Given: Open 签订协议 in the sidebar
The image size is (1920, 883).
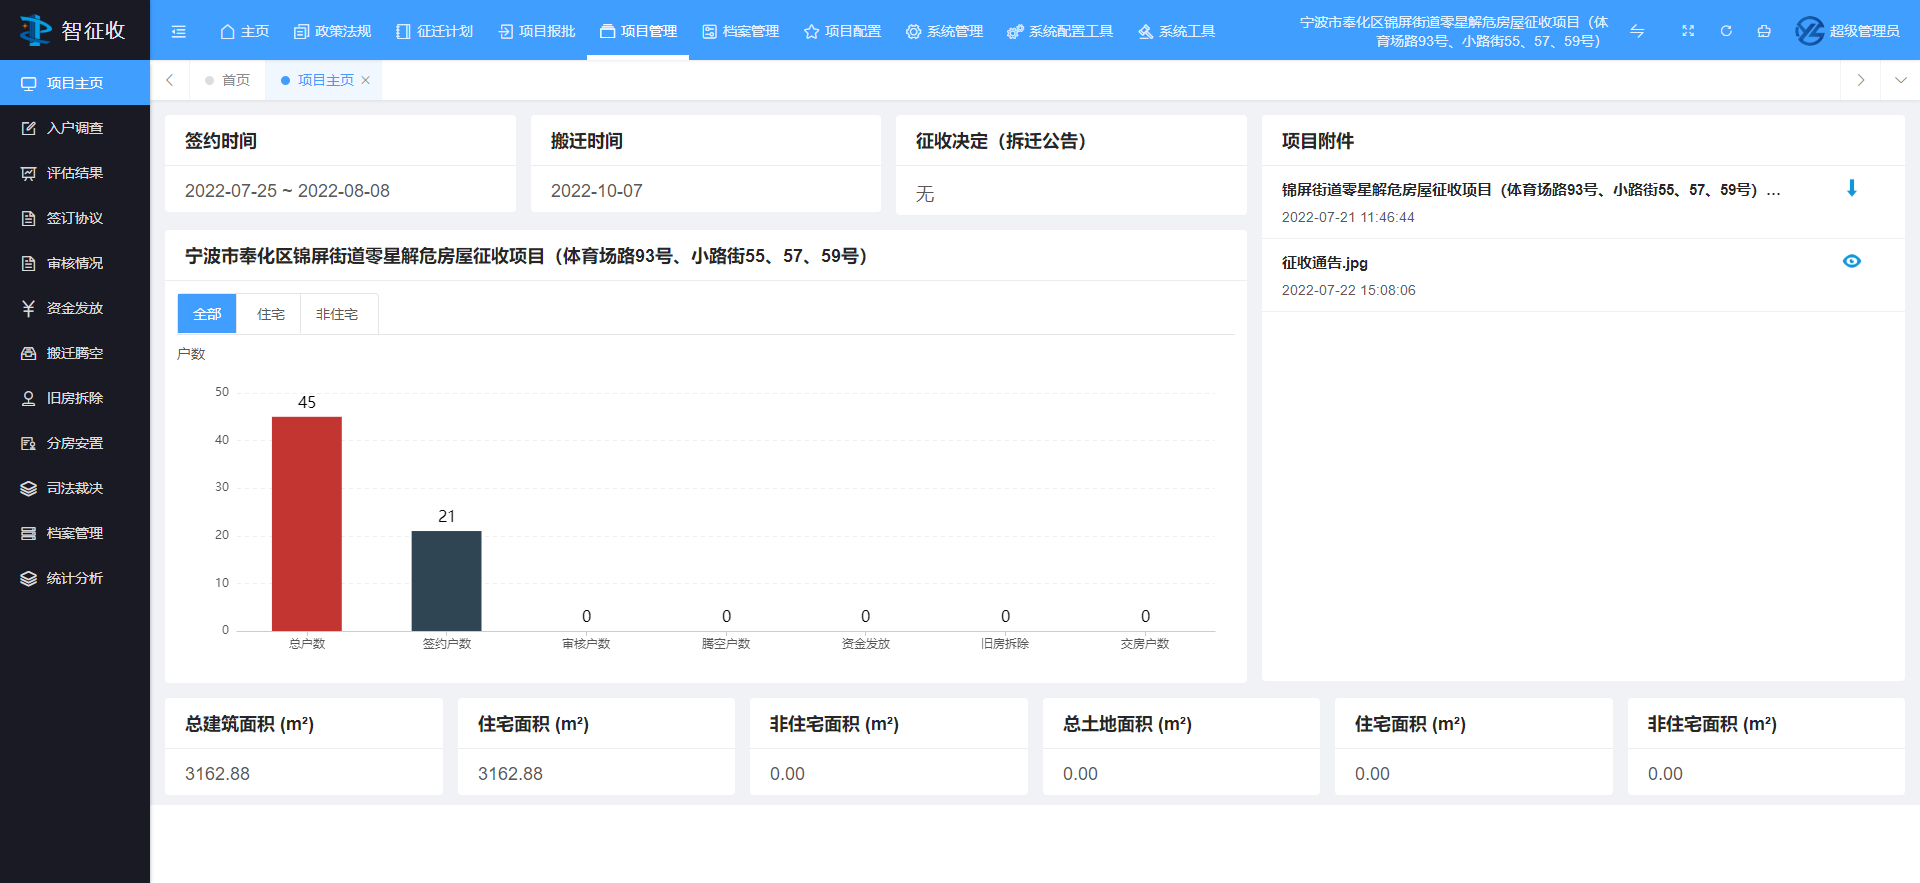Looking at the screenshot, I should point(74,218).
